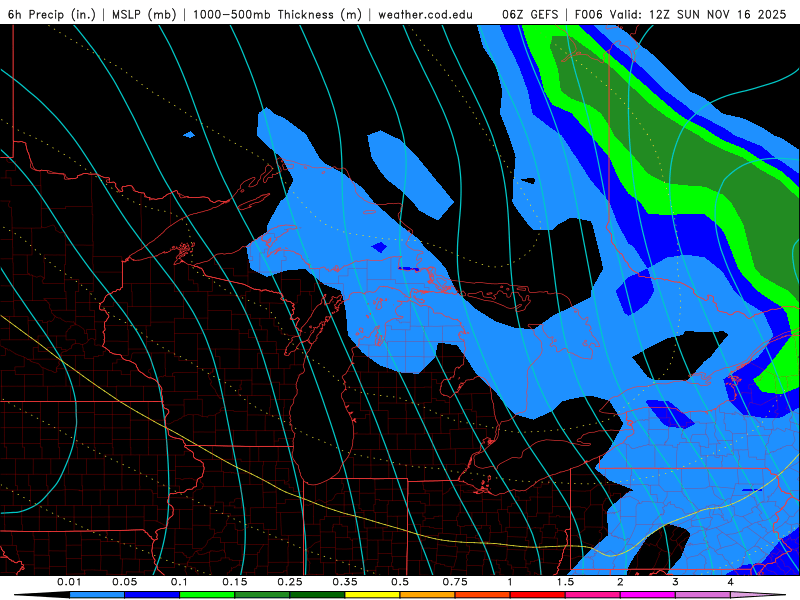The height and width of the screenshot is (600, 800).
Task: Select the dark orange legend swatch after 0.75
Action: [483, 595]
